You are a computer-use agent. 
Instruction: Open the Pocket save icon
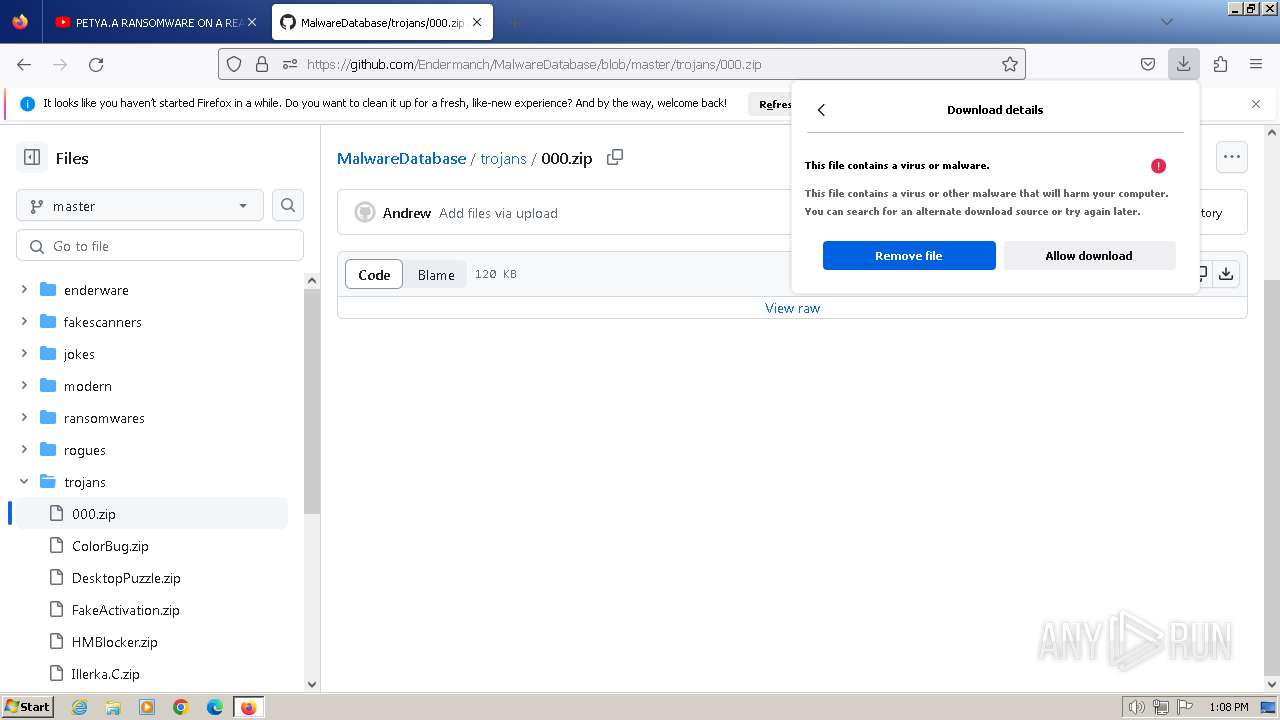[1148, 64]
